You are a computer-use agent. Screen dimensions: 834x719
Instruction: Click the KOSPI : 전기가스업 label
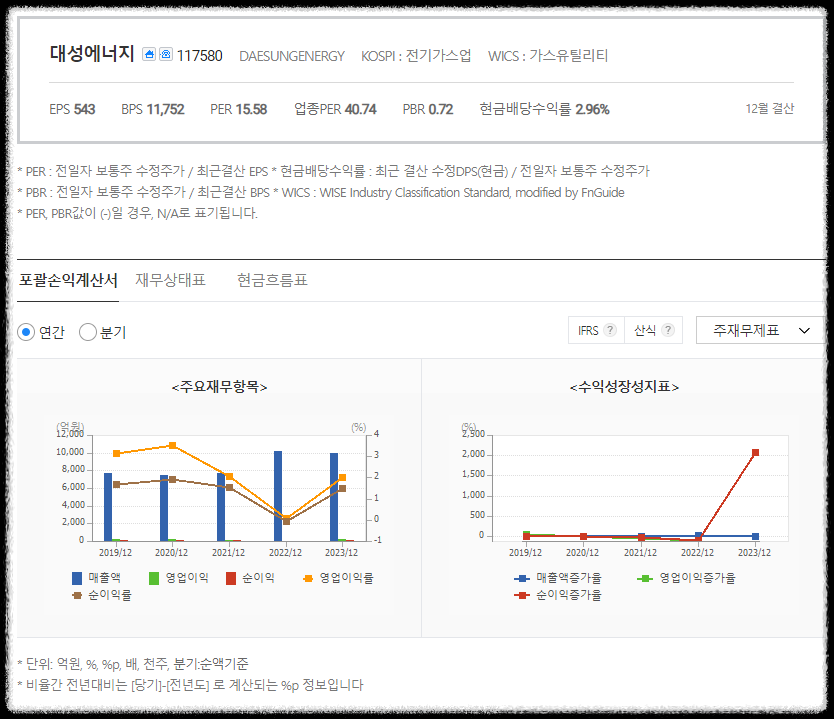[x=416, y=55]
